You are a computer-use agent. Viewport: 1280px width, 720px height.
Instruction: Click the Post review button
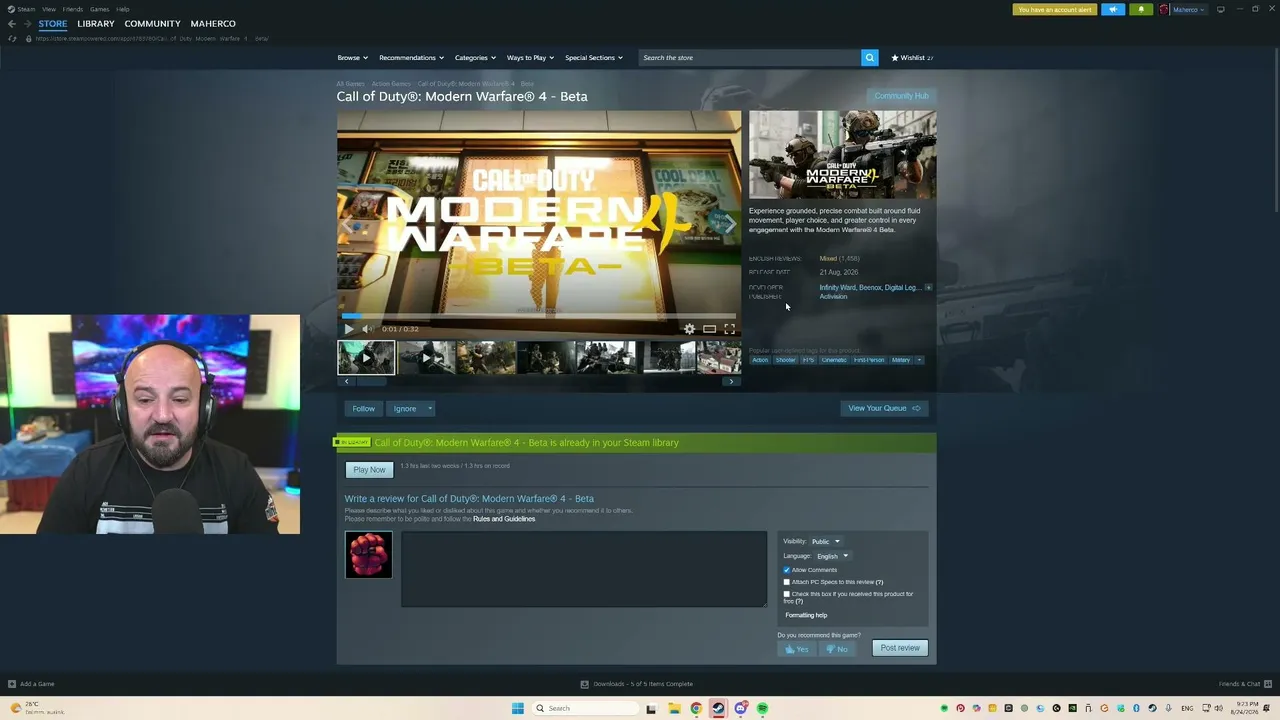tap(900, 648)
